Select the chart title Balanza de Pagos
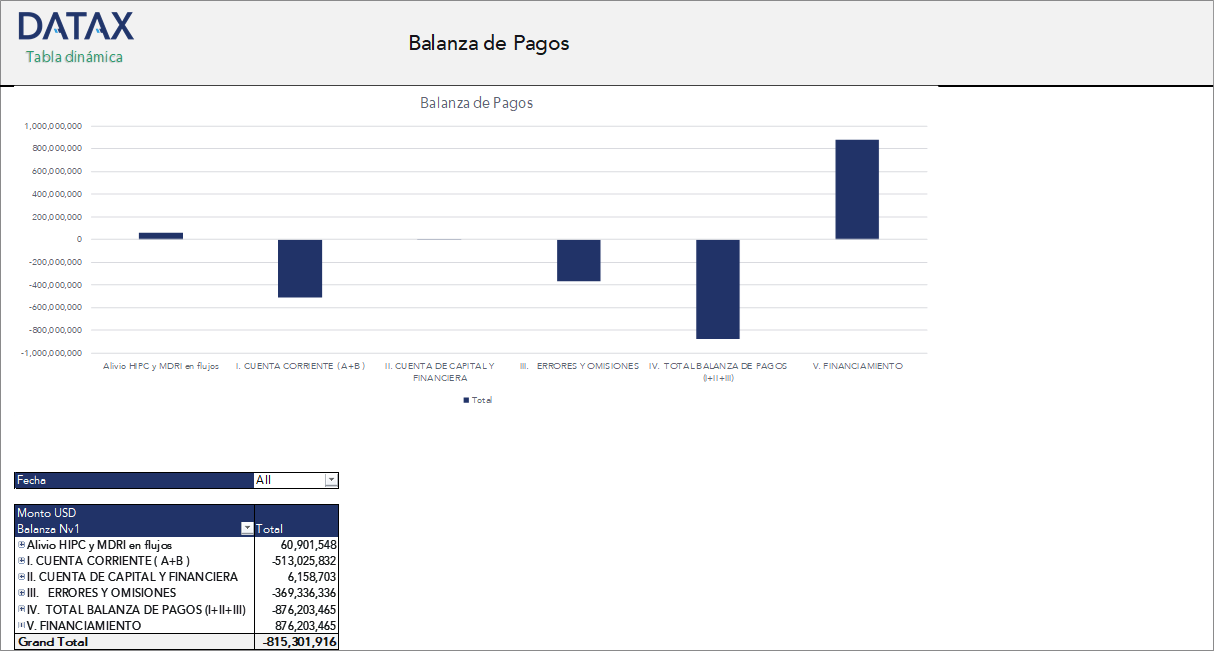The height and width of the screenshot is (651, 1214). point(475,103)
